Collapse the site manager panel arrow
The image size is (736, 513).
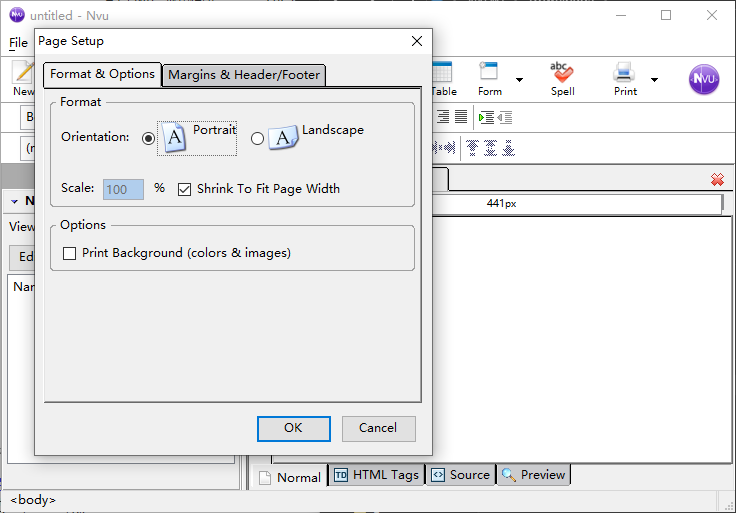[15, 201]
